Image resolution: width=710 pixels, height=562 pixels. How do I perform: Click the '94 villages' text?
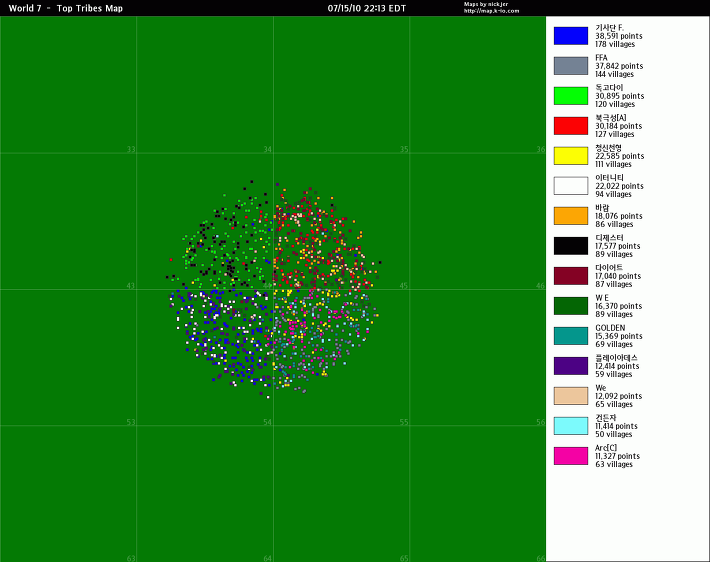pos(613,194)
